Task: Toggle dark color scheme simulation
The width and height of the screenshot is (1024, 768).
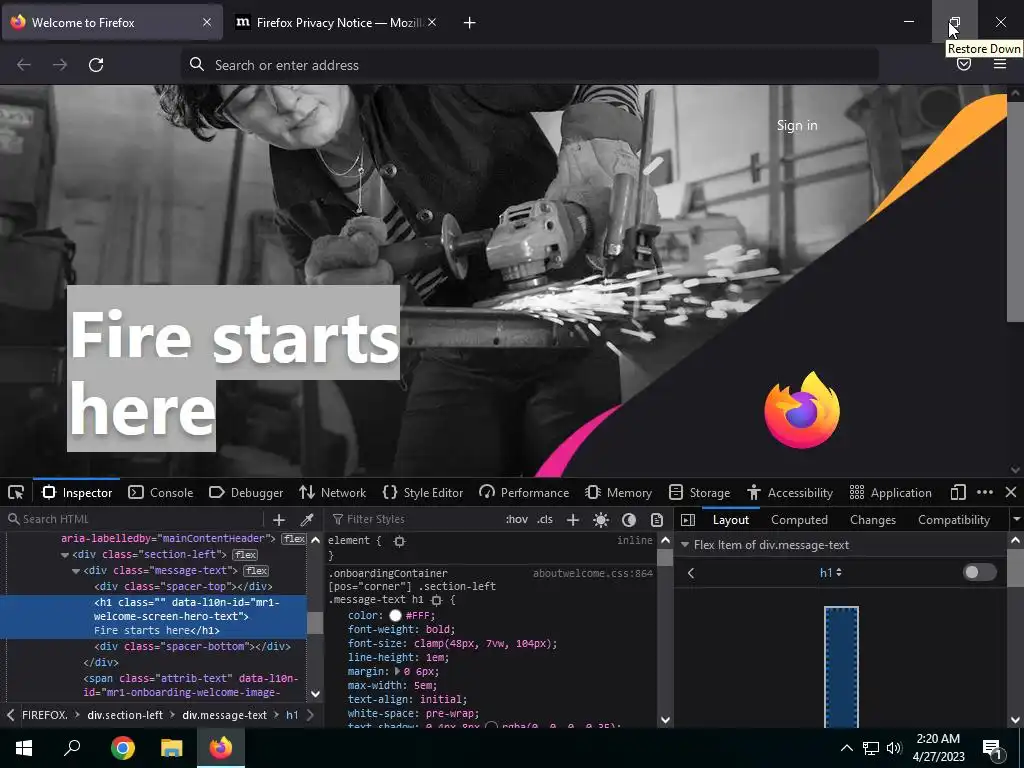Action: coord(629,519)
